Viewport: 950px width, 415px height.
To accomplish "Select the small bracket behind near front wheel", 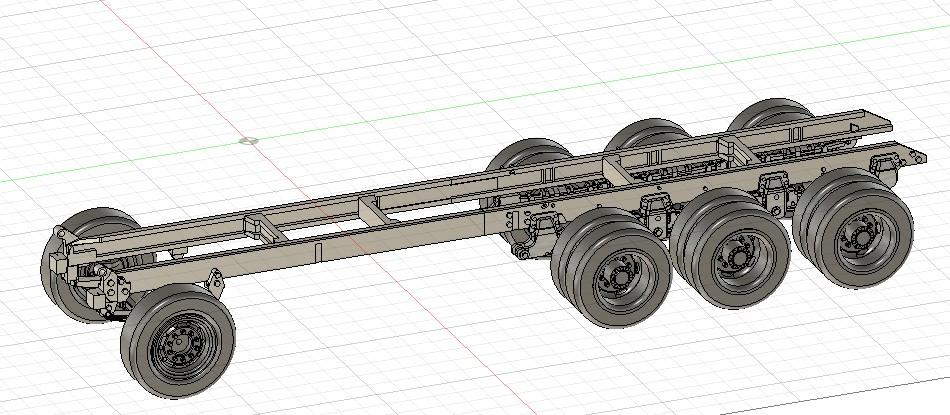I will tap(214, 283).
